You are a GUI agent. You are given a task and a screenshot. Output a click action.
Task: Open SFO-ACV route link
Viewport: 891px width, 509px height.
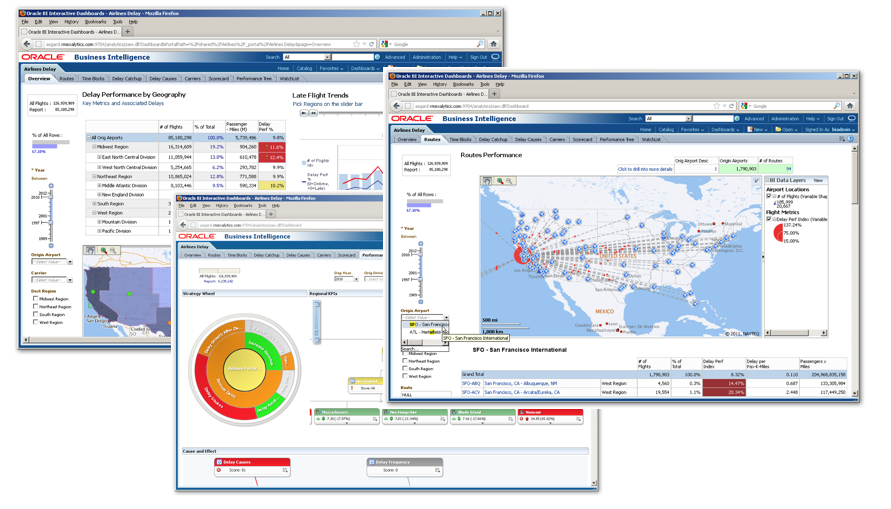(471, 392)
